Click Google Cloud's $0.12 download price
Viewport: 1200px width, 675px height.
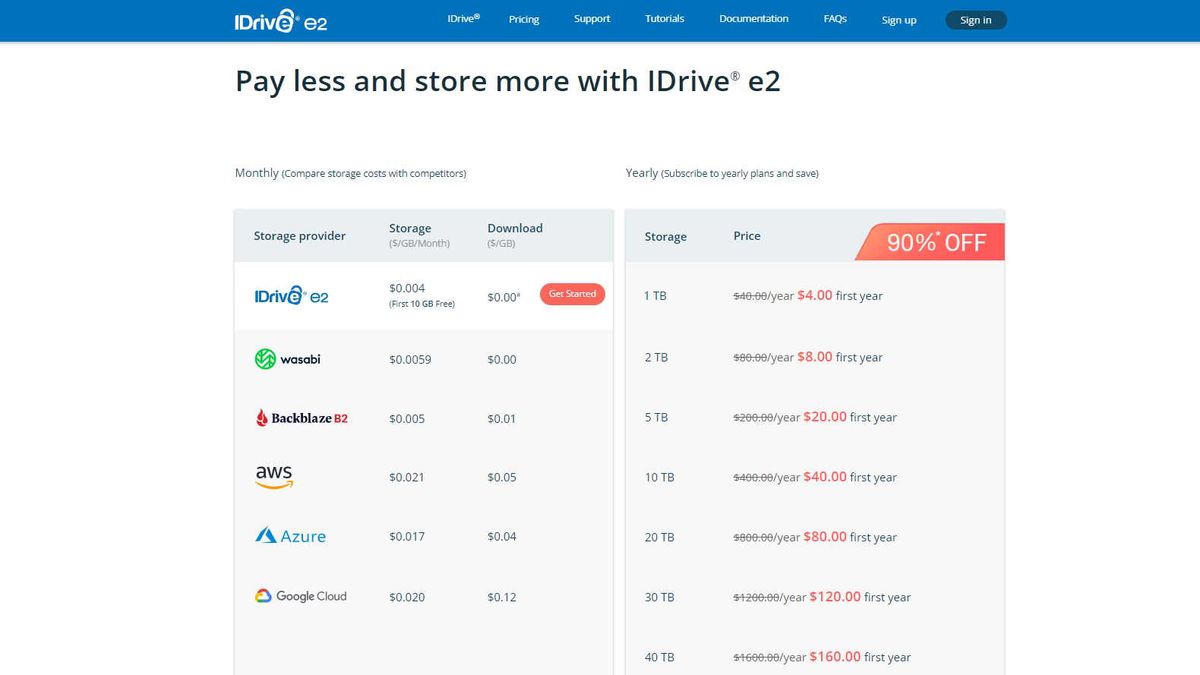502,597
